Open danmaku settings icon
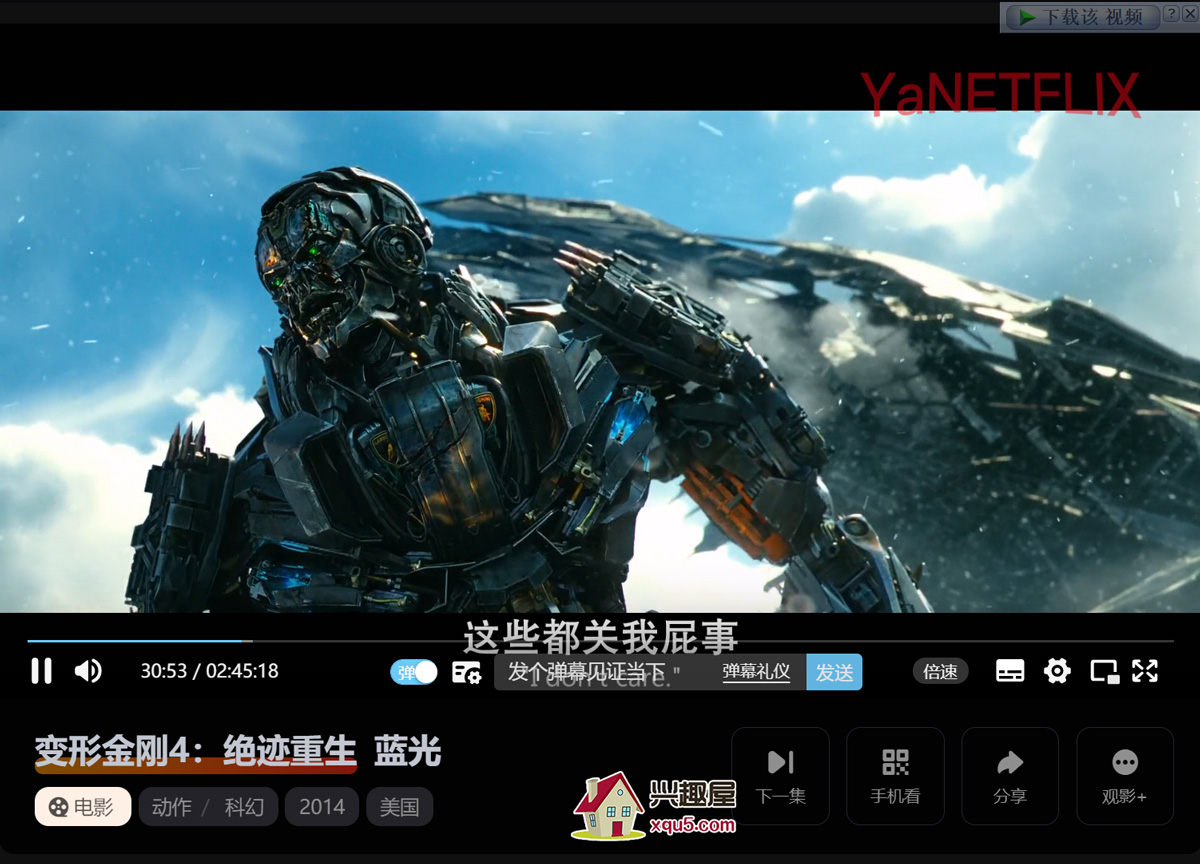The height and width of the screenshot is (864, 1200). [x=466, y=672]
